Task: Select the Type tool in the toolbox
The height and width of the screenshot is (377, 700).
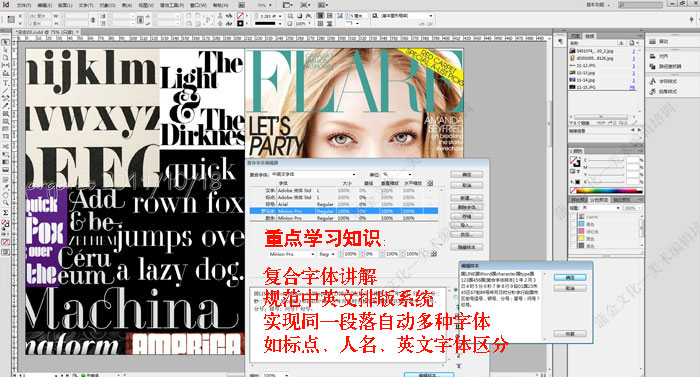Action: coord(5,83)
